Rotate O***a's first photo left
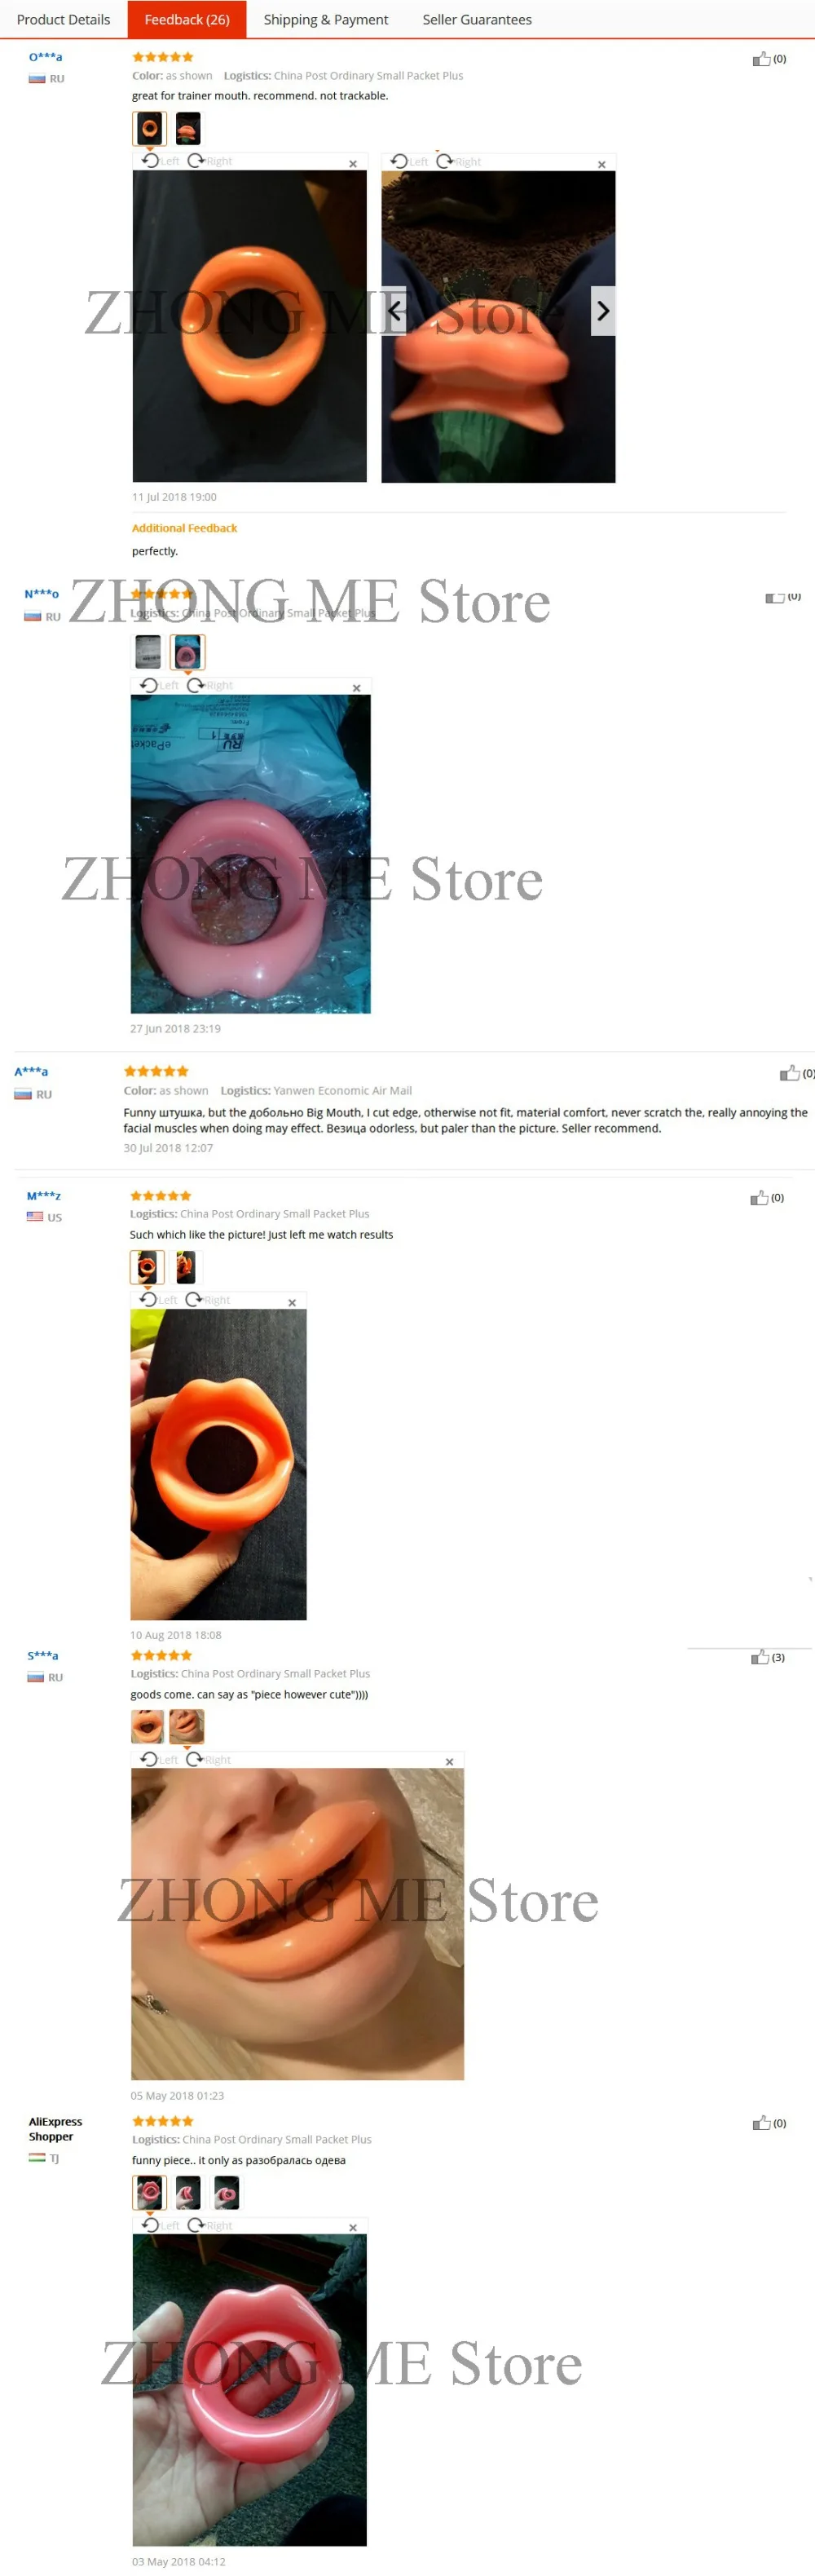 (x=160, y=161)
